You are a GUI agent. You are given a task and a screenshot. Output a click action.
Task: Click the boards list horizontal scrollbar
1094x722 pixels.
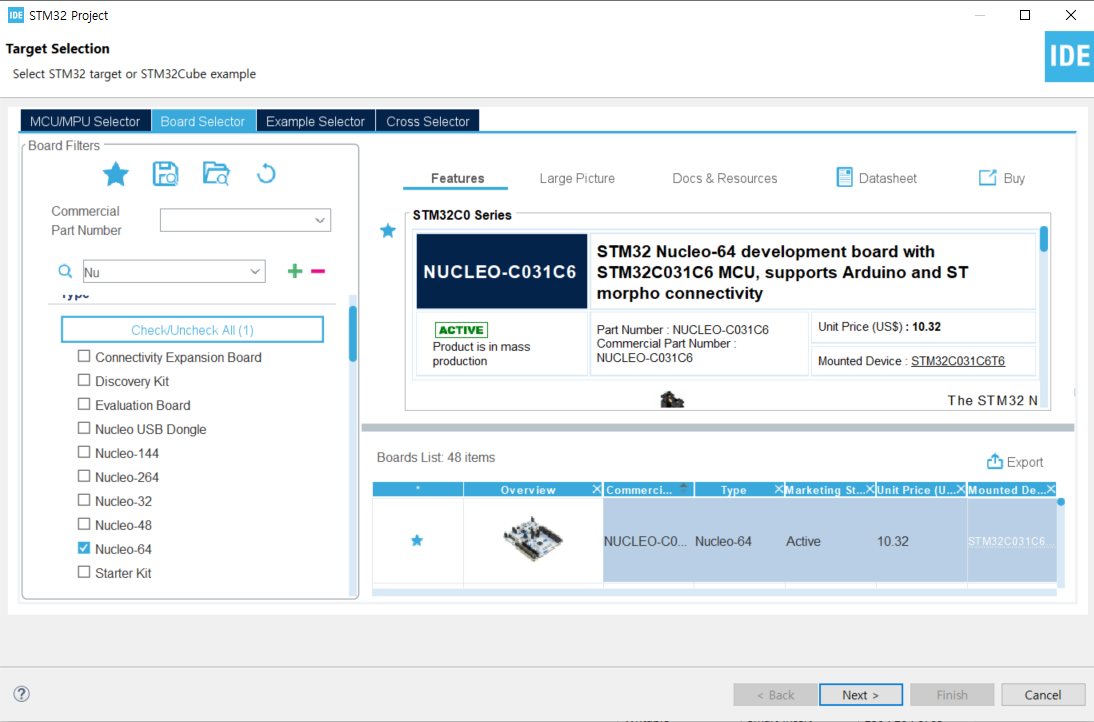(x=714, y=592)
